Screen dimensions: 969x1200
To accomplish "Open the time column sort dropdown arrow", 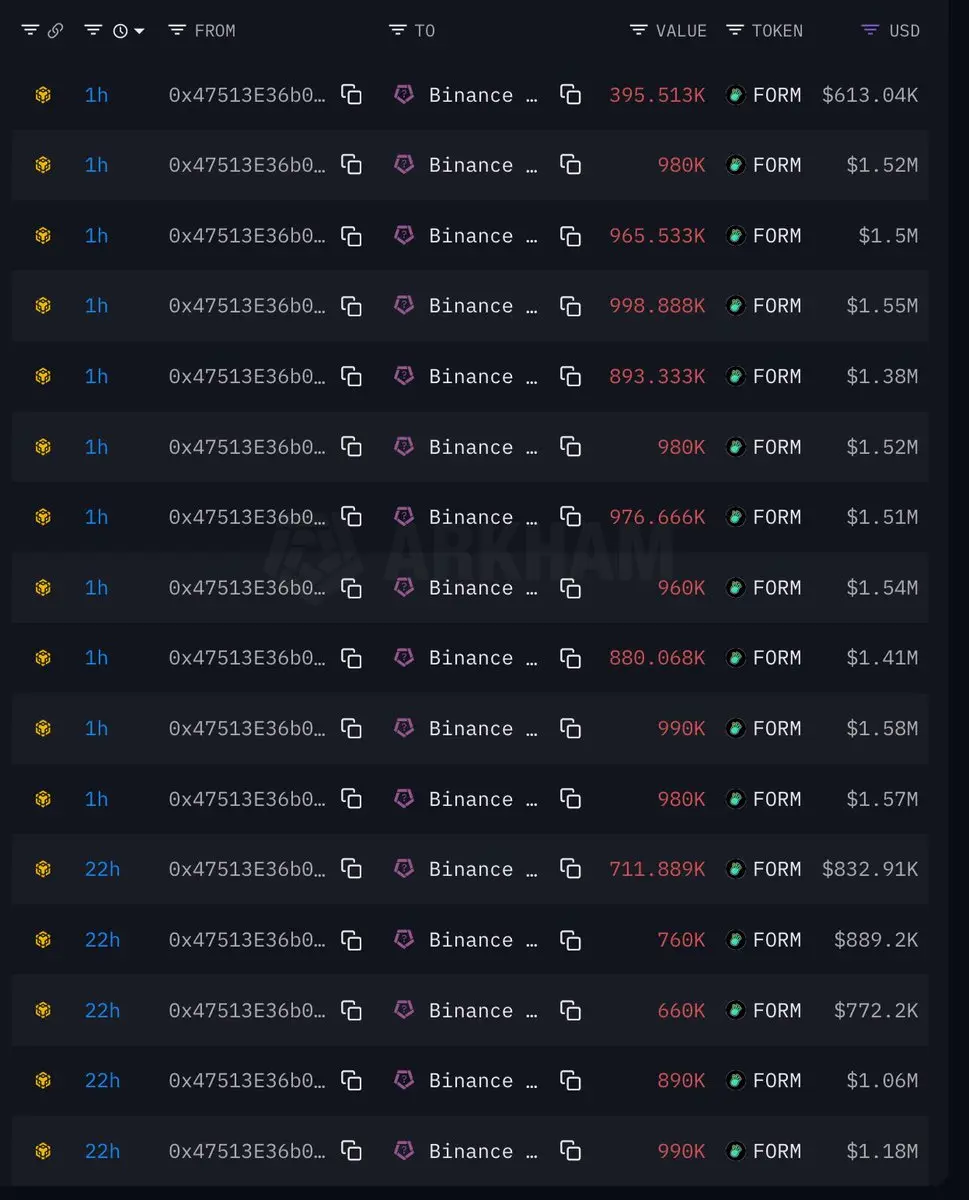I will (139, 31).
